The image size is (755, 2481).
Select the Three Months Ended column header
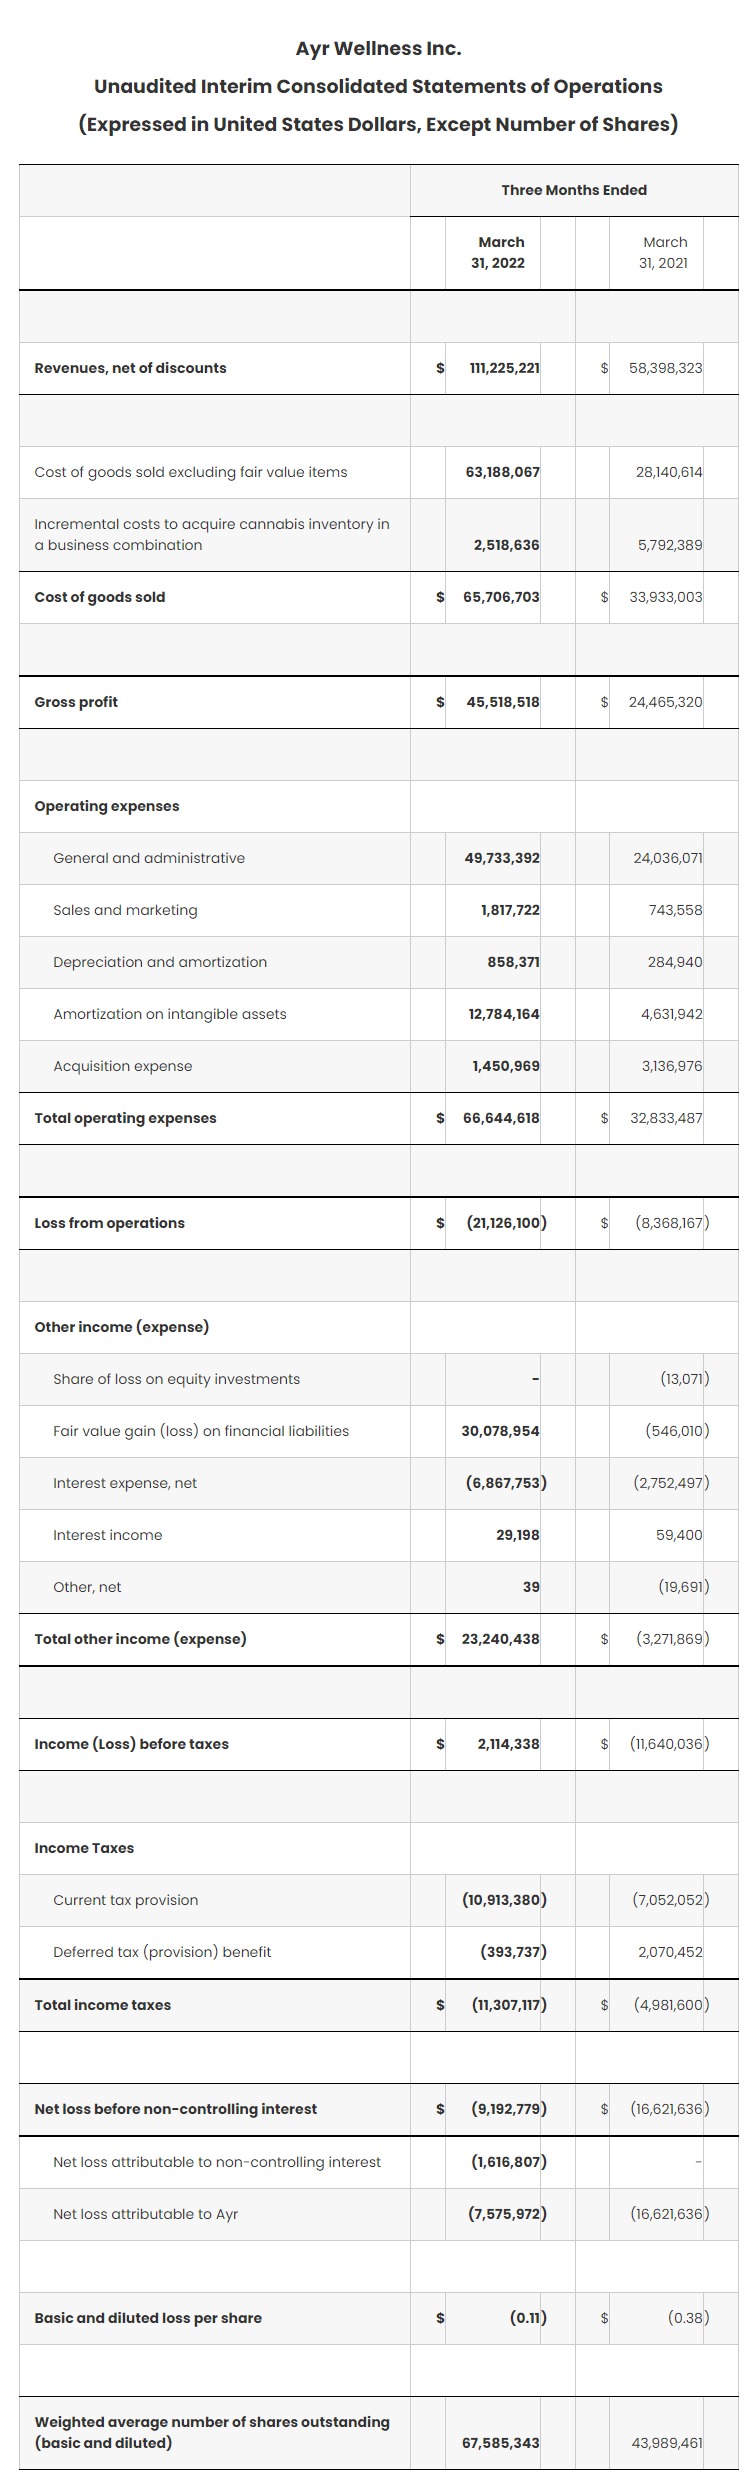(x=573, y=190)
